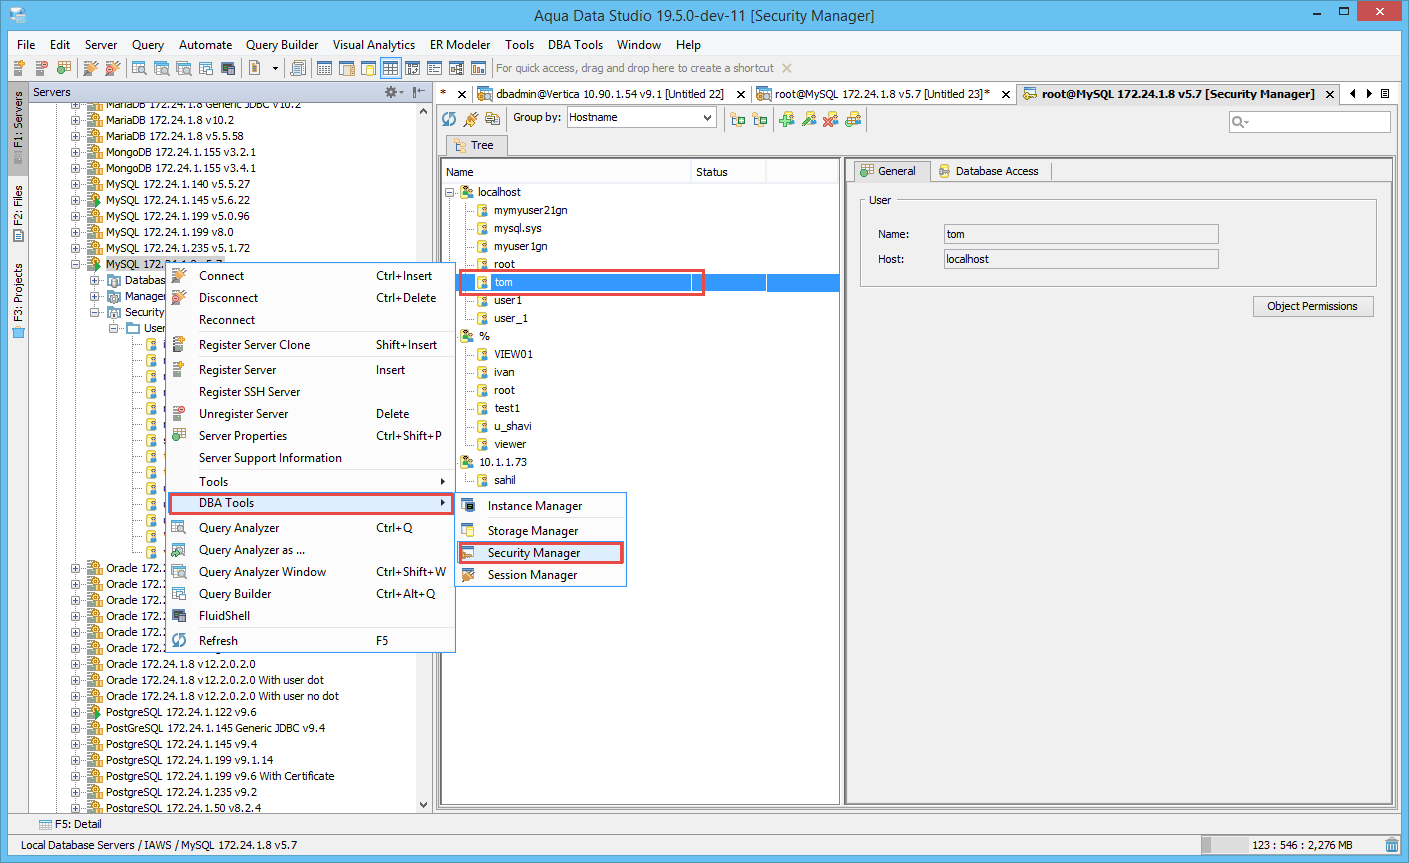Click the Object Permissions button
Image resolution: width=1409 pixels, height=863 pixels.
tap(1313, 306)
